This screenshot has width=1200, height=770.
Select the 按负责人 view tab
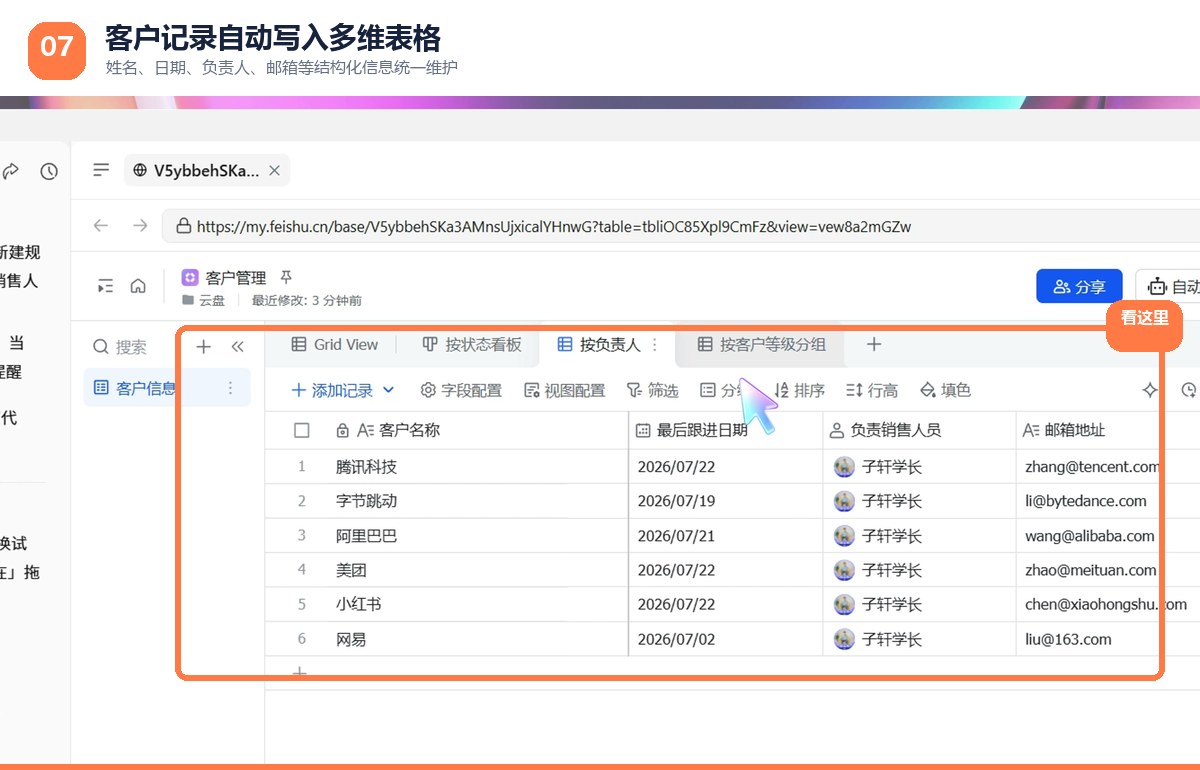tap(598, 344)
